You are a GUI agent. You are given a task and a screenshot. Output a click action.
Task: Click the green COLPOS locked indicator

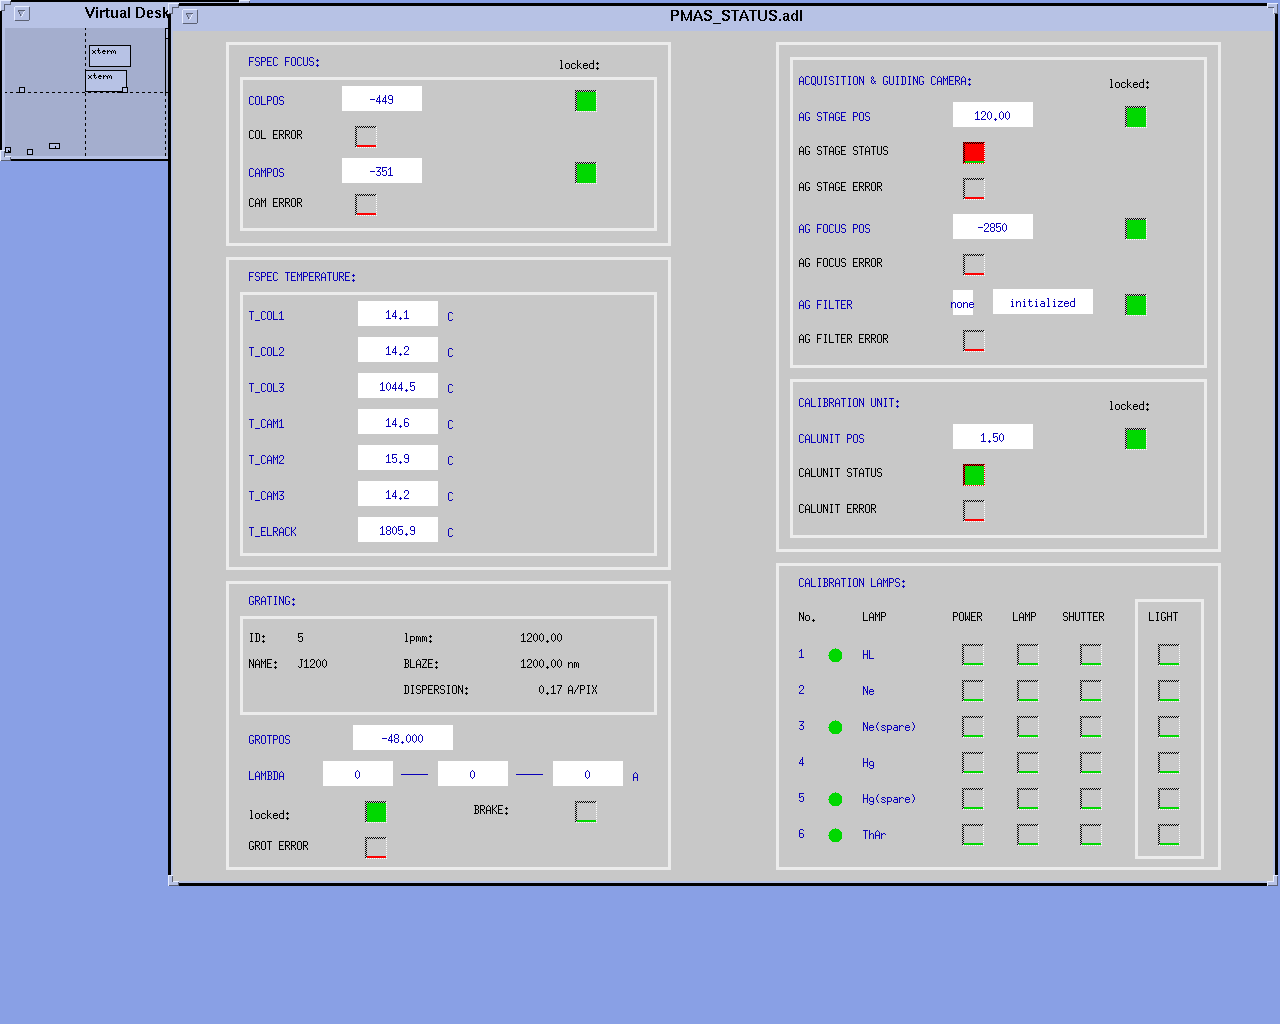(x=585, y=100)
